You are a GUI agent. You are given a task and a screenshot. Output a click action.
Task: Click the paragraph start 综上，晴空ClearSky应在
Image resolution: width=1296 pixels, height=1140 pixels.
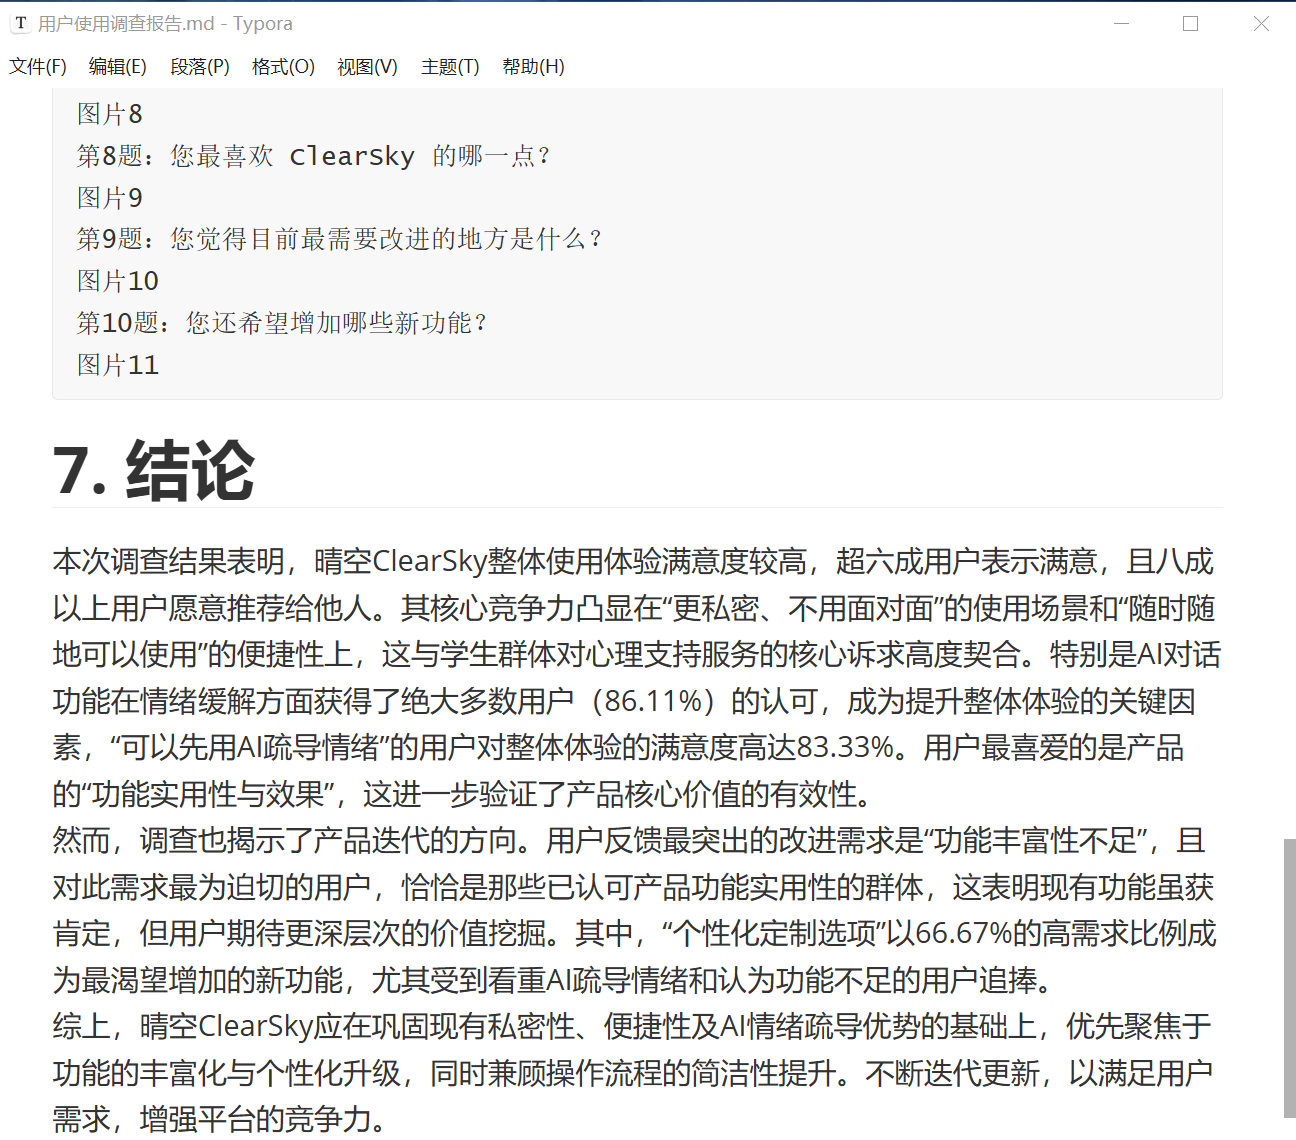[213, 1026]
